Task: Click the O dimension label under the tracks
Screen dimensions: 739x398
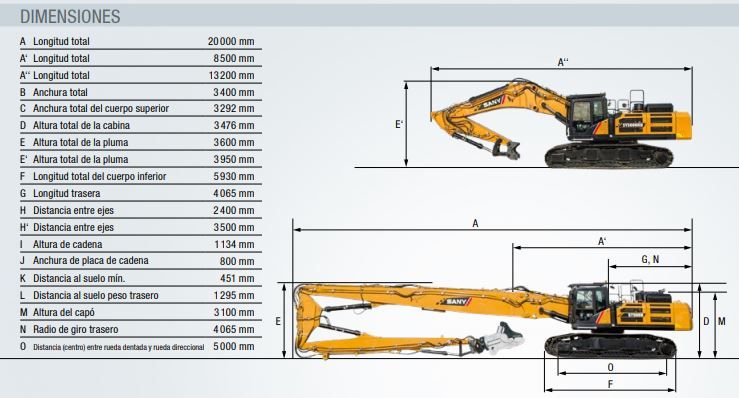Action: (x=610, y=367)
